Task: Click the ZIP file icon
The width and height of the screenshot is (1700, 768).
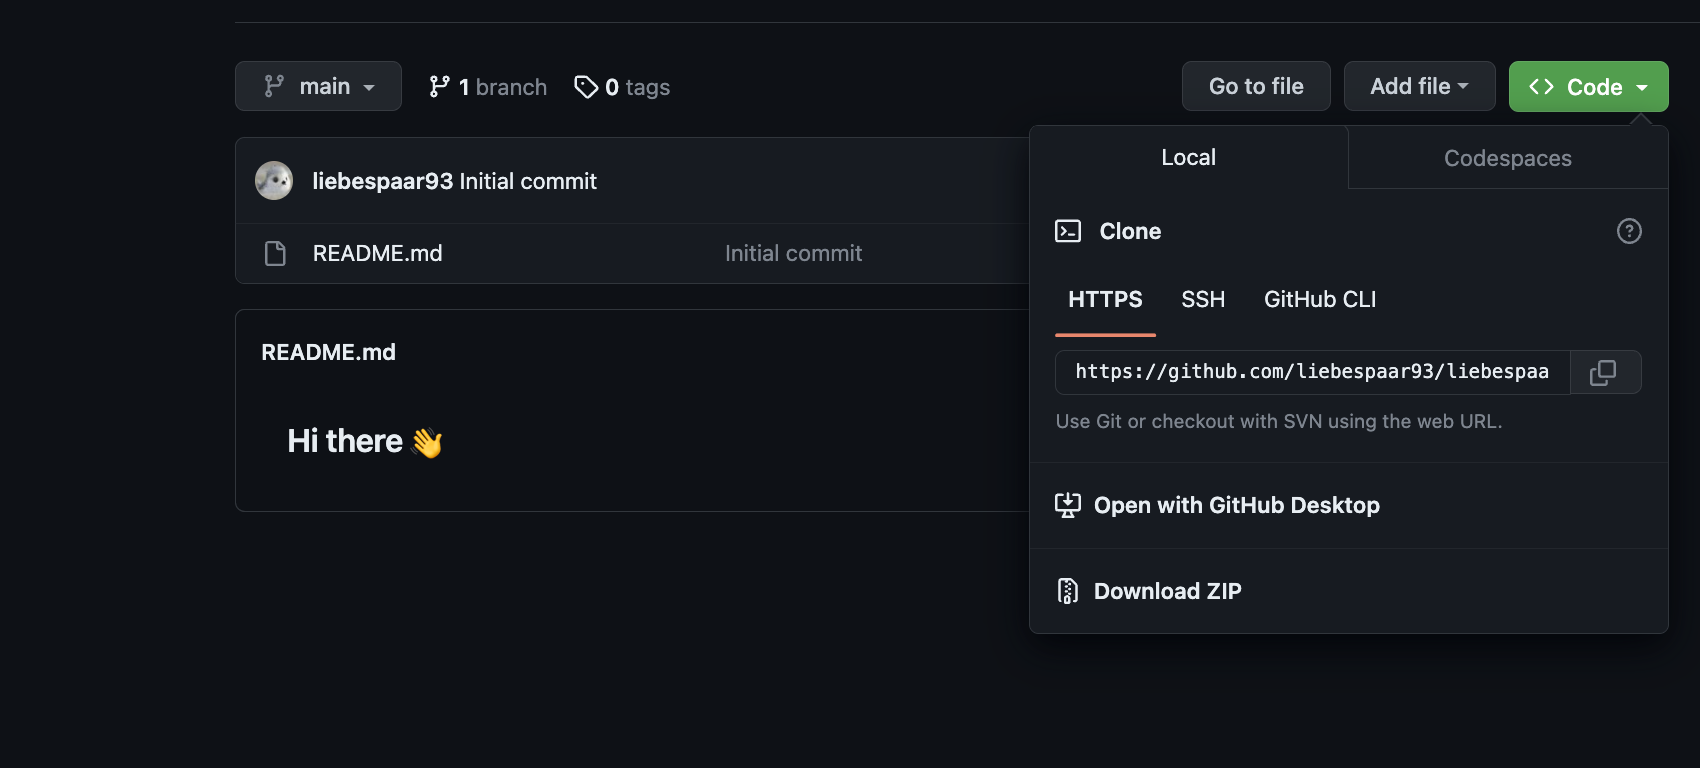Action: click(x=1068, y=591)
